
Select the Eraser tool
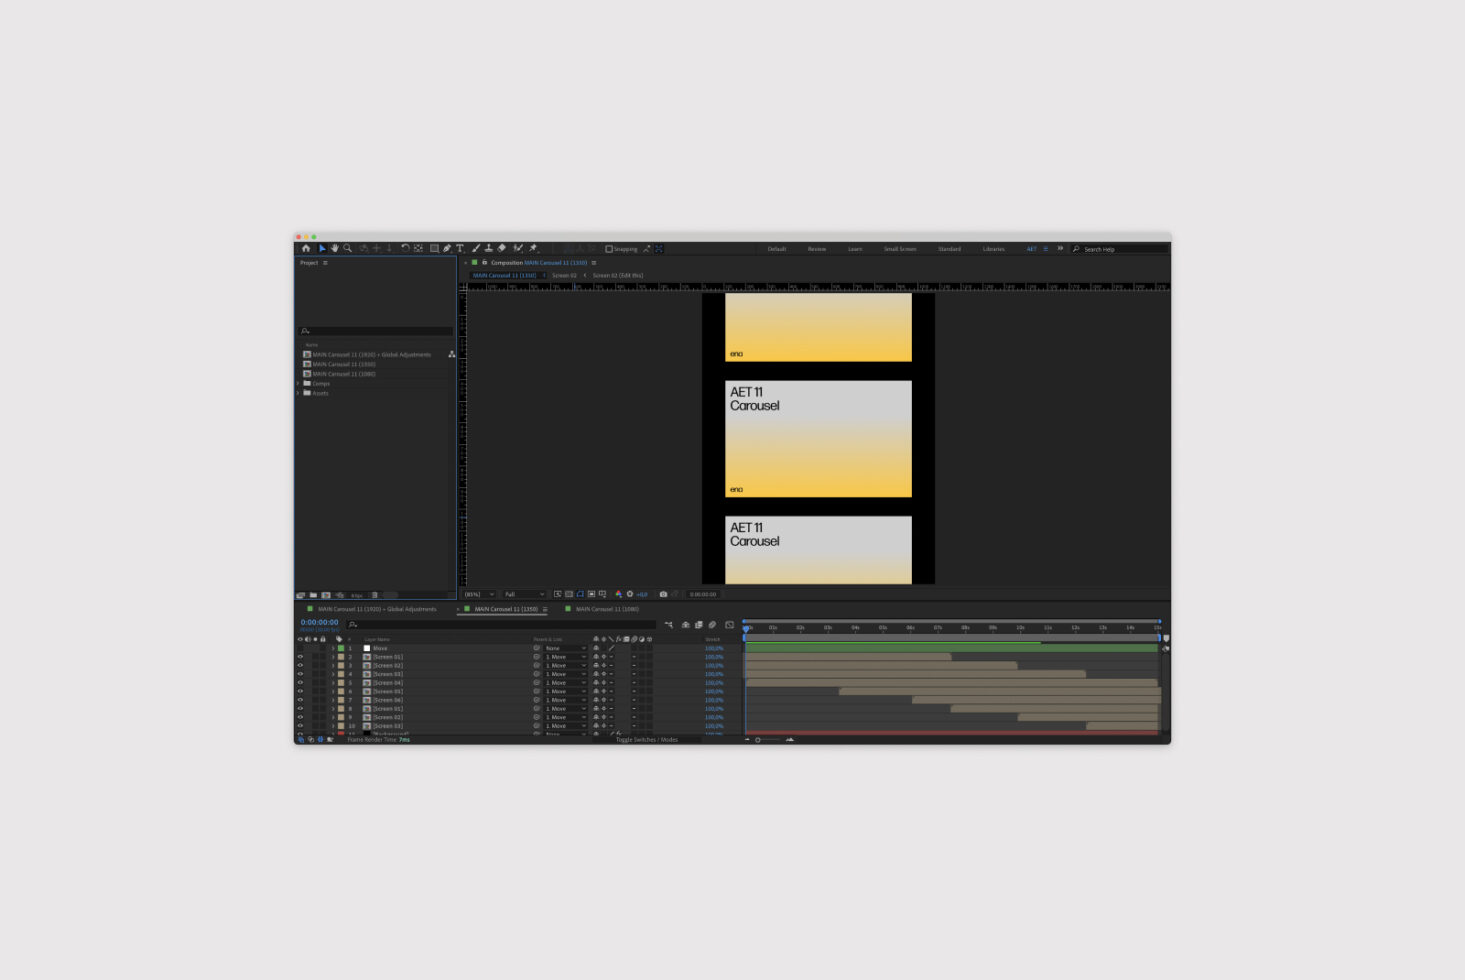coord(502,248)
